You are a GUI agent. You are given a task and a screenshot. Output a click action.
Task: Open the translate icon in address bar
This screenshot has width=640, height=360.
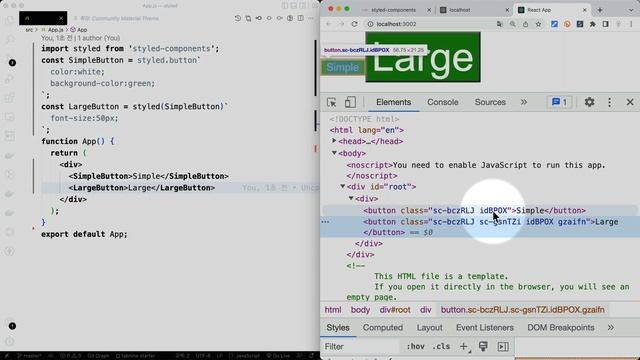point(500,24)
